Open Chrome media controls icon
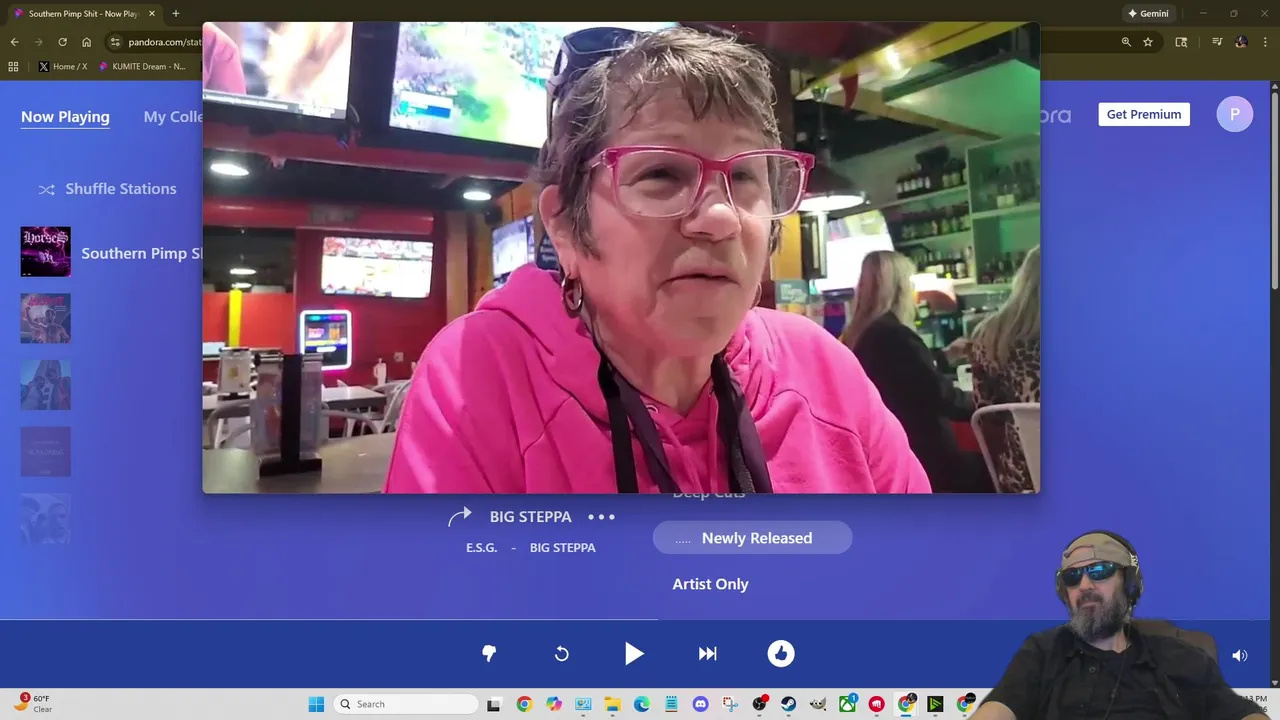 [1217, 42]
